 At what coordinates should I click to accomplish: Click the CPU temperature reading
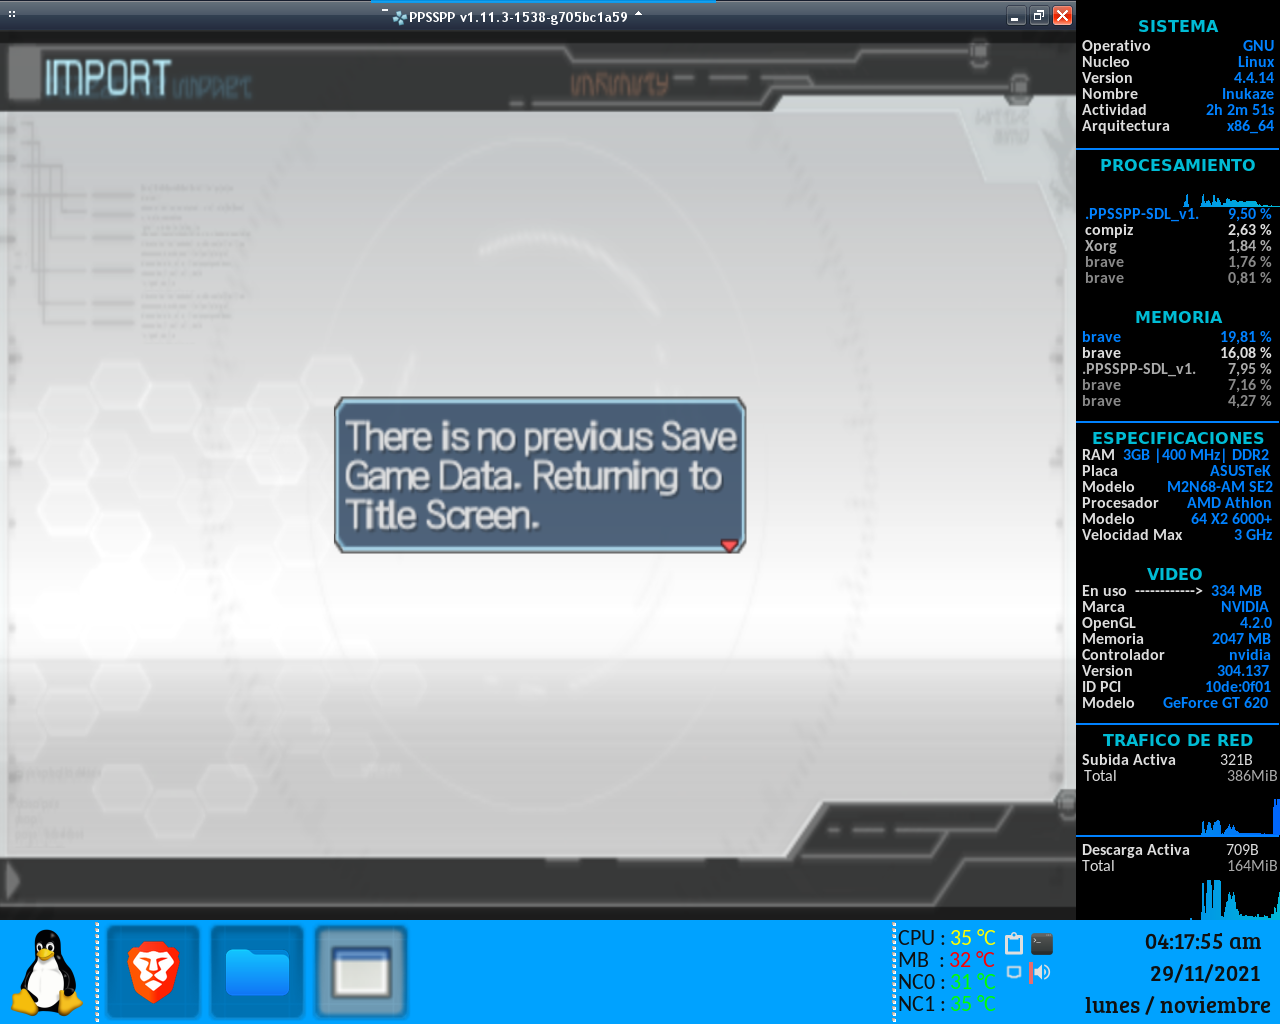[x=946, y=938]
